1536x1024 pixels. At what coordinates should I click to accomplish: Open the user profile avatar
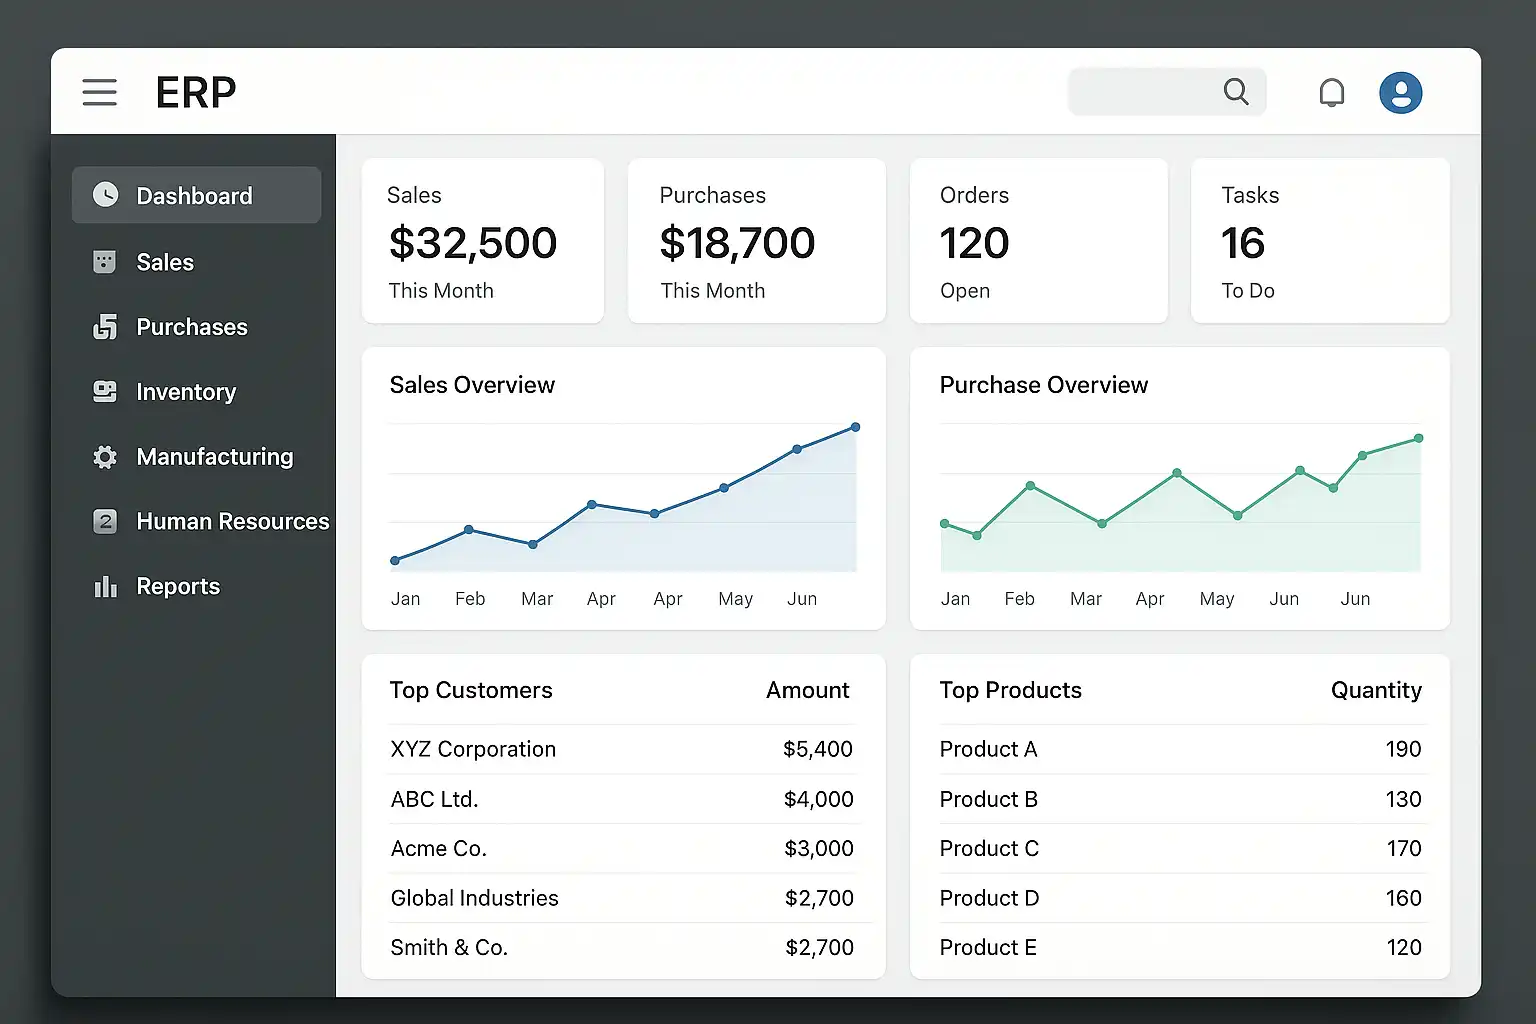1400,93
